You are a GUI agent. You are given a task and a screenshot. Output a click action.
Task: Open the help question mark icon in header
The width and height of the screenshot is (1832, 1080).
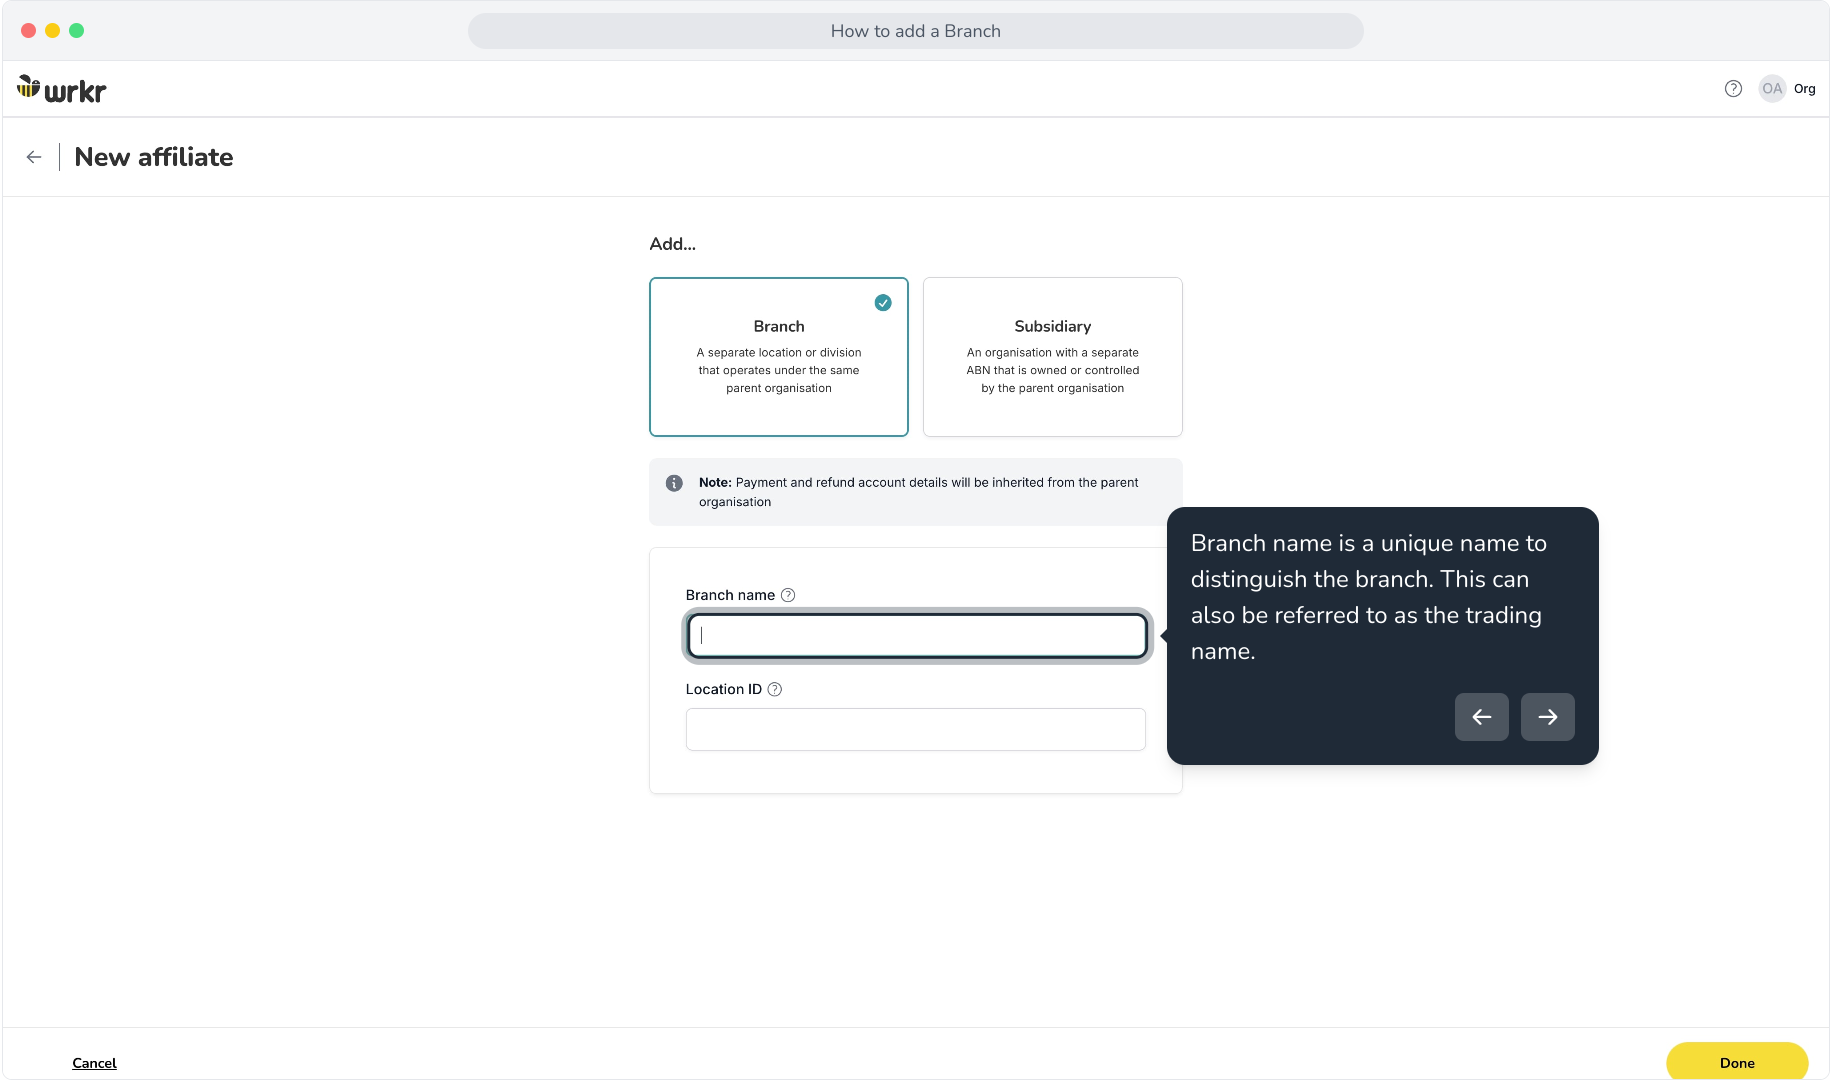point(1733,89)
